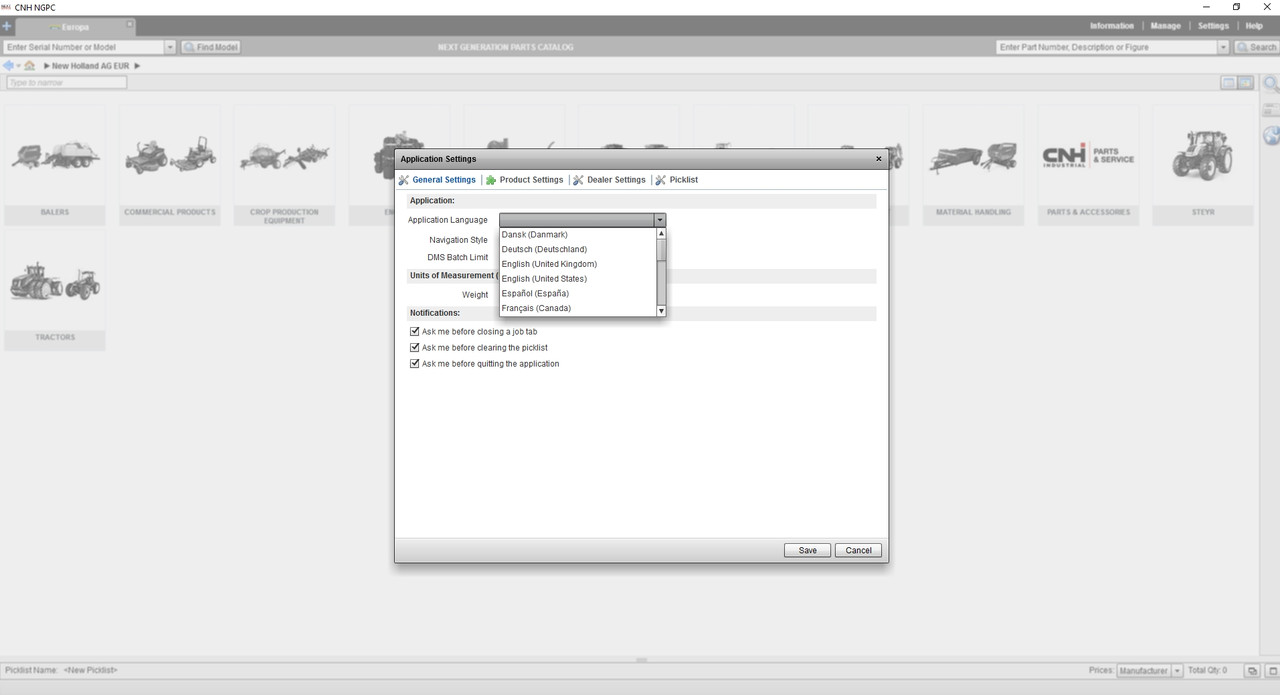Open the Balers category thumbnail

pos(55,164)
